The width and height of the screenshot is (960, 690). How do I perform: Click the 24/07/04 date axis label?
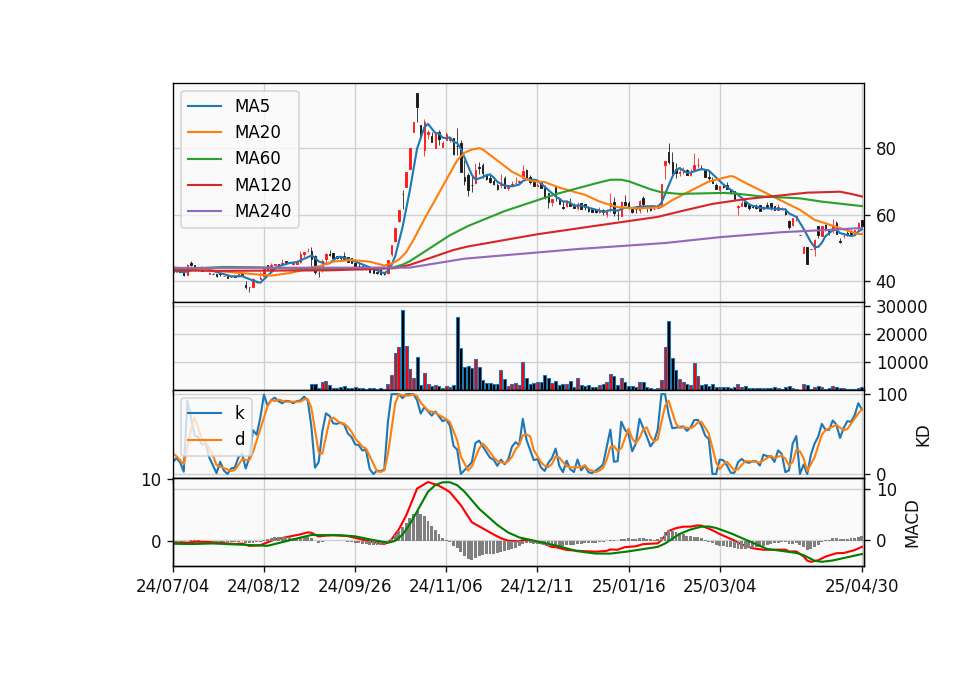pyautogui.click(x=173, y=587)
